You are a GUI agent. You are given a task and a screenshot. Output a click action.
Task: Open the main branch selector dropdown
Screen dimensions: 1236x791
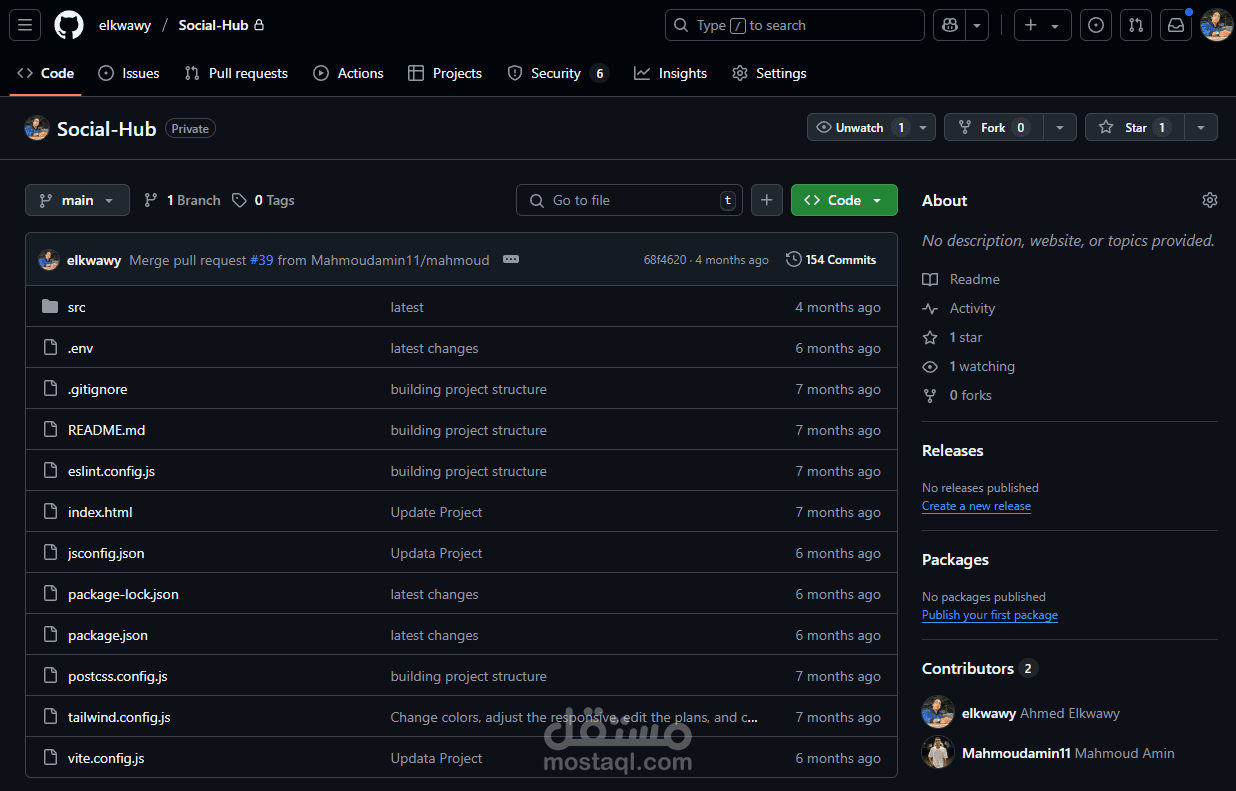77,200
